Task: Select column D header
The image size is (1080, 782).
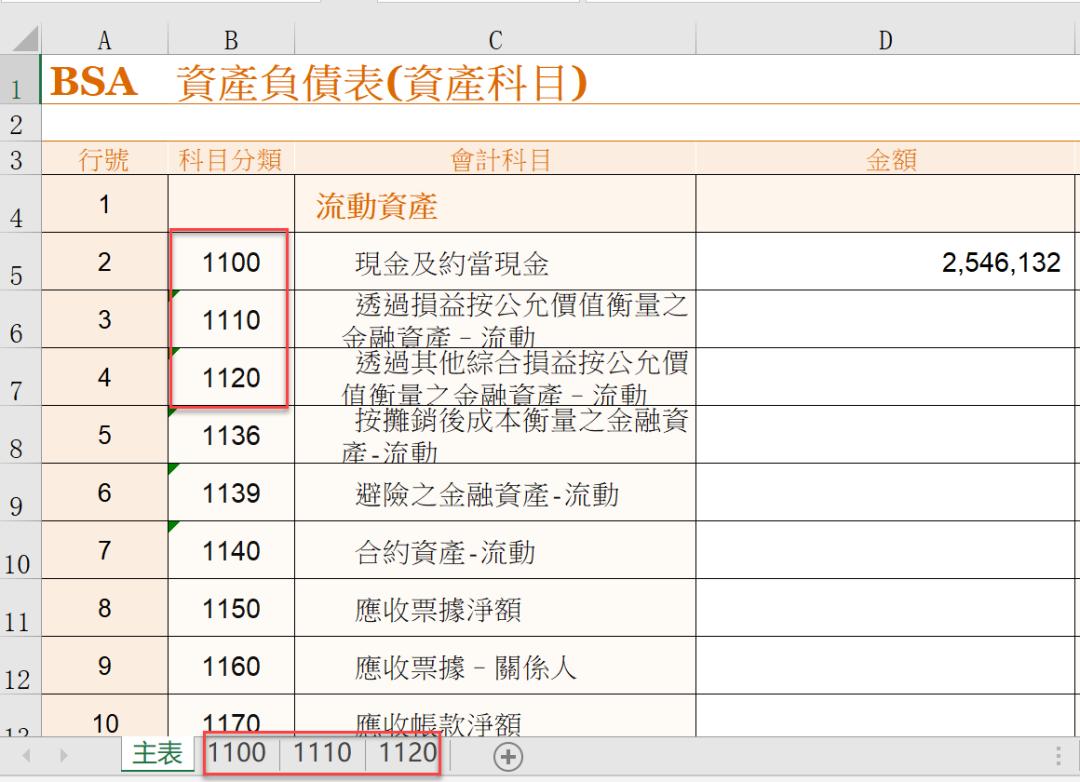Action: [x=885, y=40]
